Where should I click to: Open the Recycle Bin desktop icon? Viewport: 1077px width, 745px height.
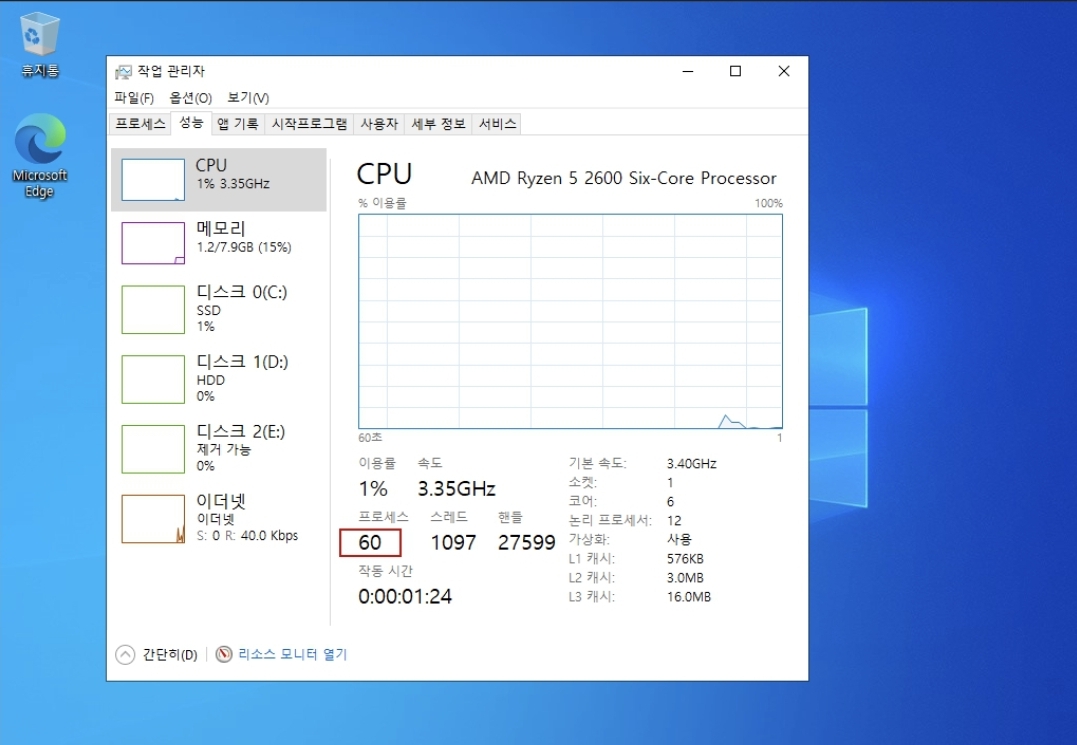coord(39,38)
